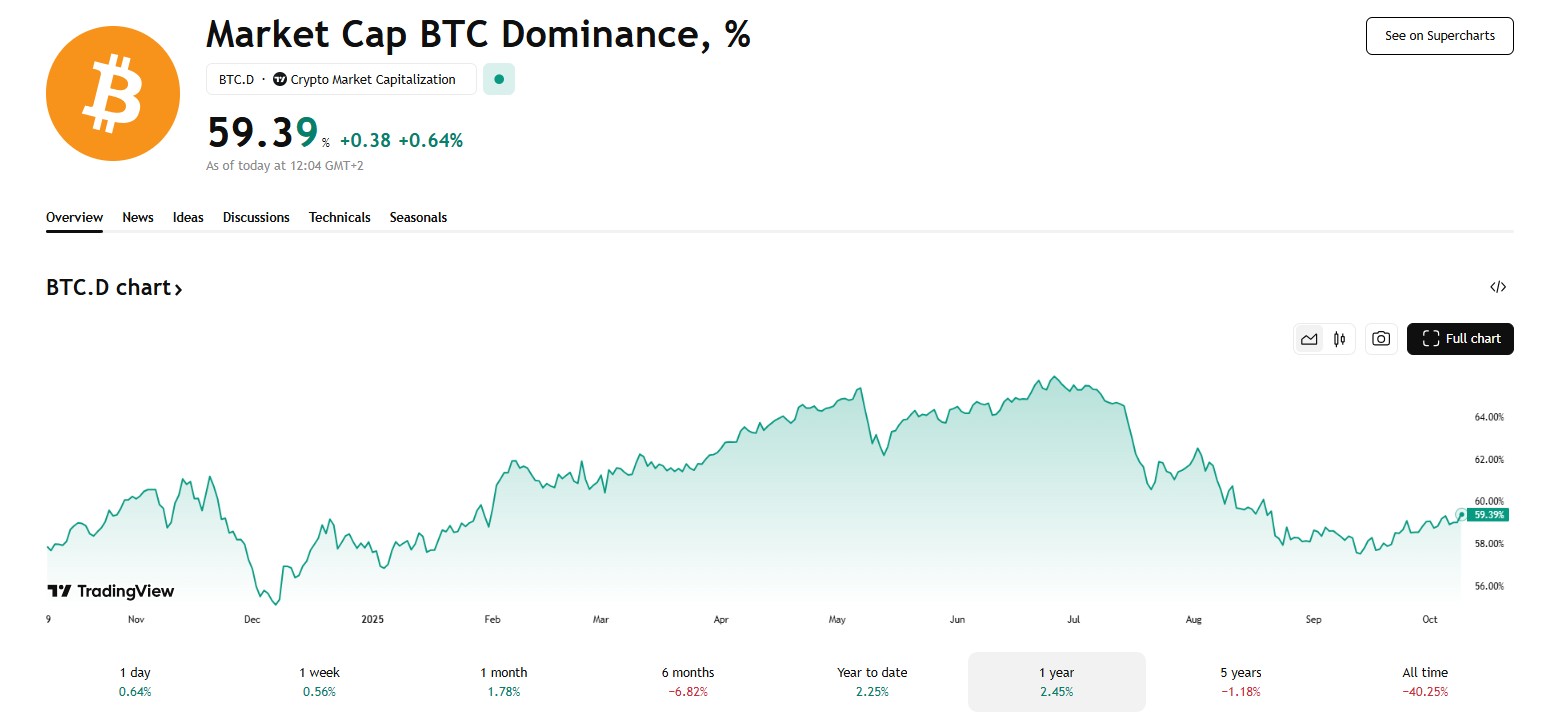Expand the BTC.D chart heading chevron
Image resolution: width=1542 pixels, height=725 pixels.
(178, 289)
